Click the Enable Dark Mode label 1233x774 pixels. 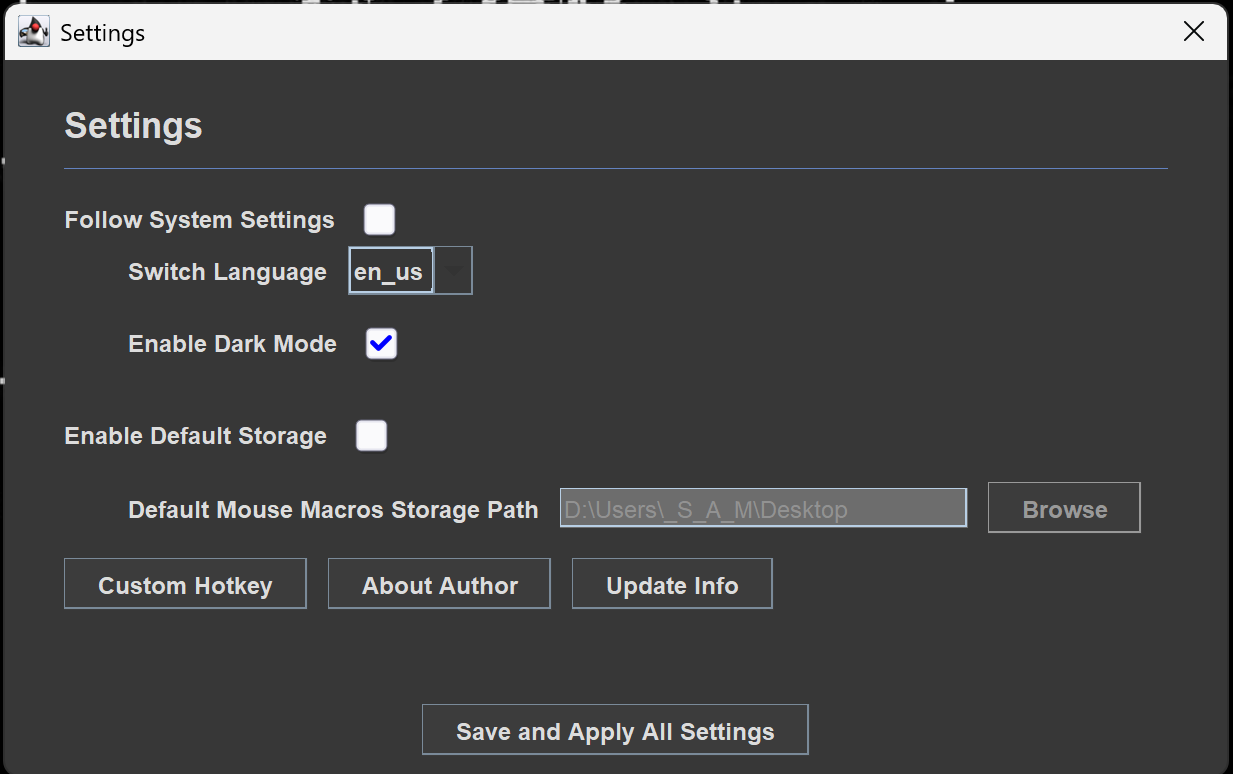[x=232, y=343]
